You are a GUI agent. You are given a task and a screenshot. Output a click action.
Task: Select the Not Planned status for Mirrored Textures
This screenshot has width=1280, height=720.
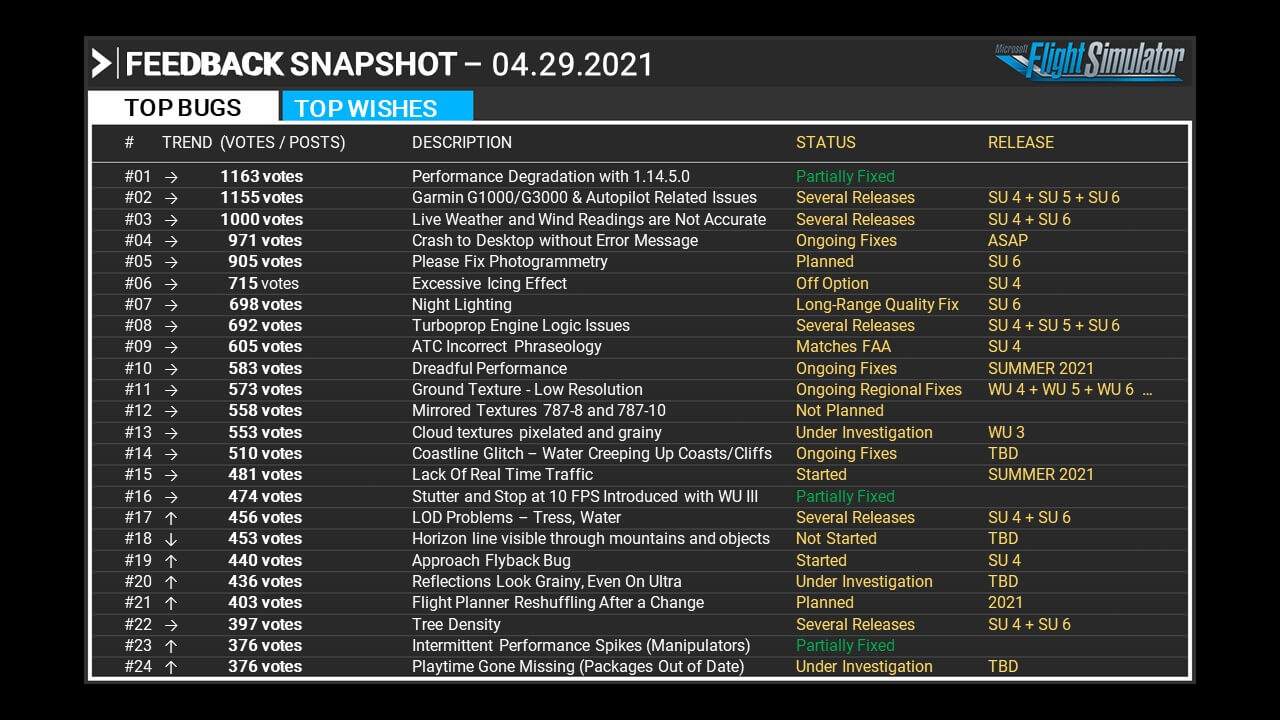coord(839,411)
